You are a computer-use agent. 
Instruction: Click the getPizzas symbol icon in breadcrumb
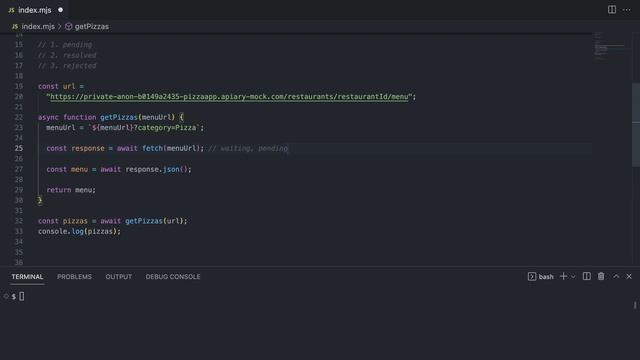coord(69,27)
